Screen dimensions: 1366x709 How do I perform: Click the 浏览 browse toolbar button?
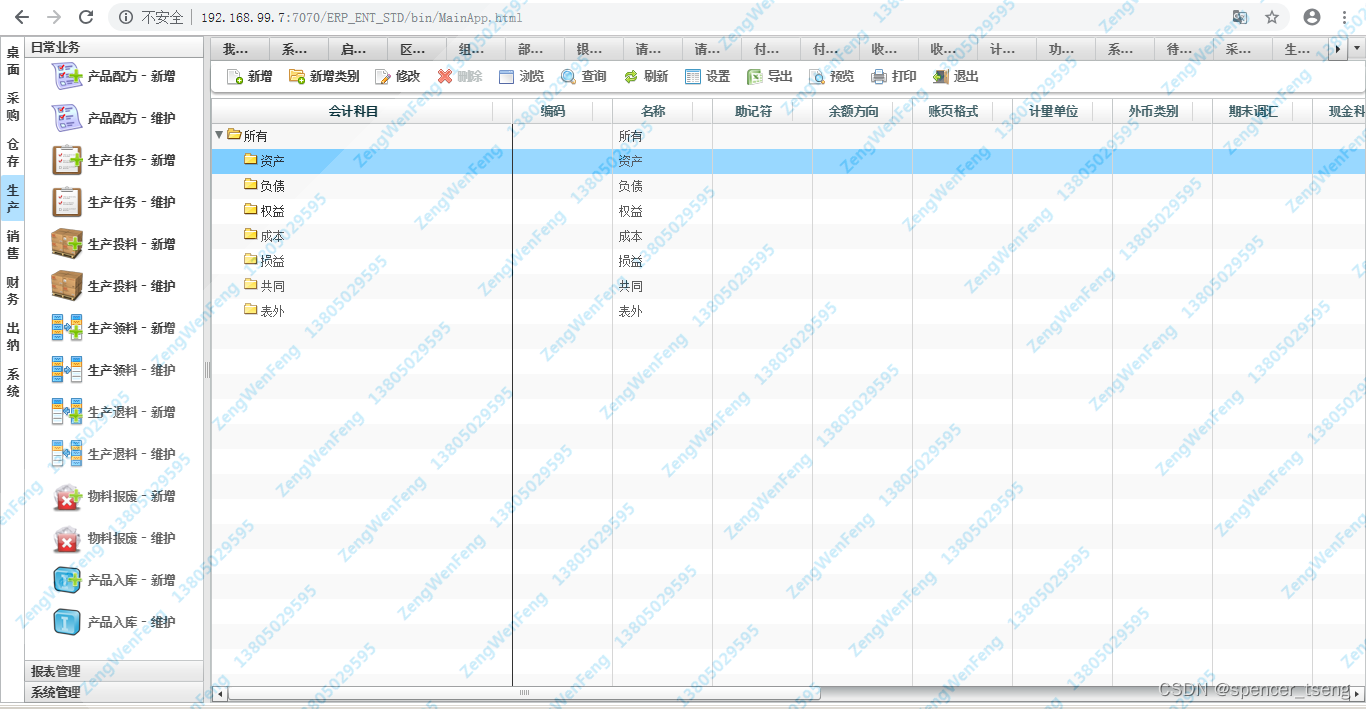521,76
